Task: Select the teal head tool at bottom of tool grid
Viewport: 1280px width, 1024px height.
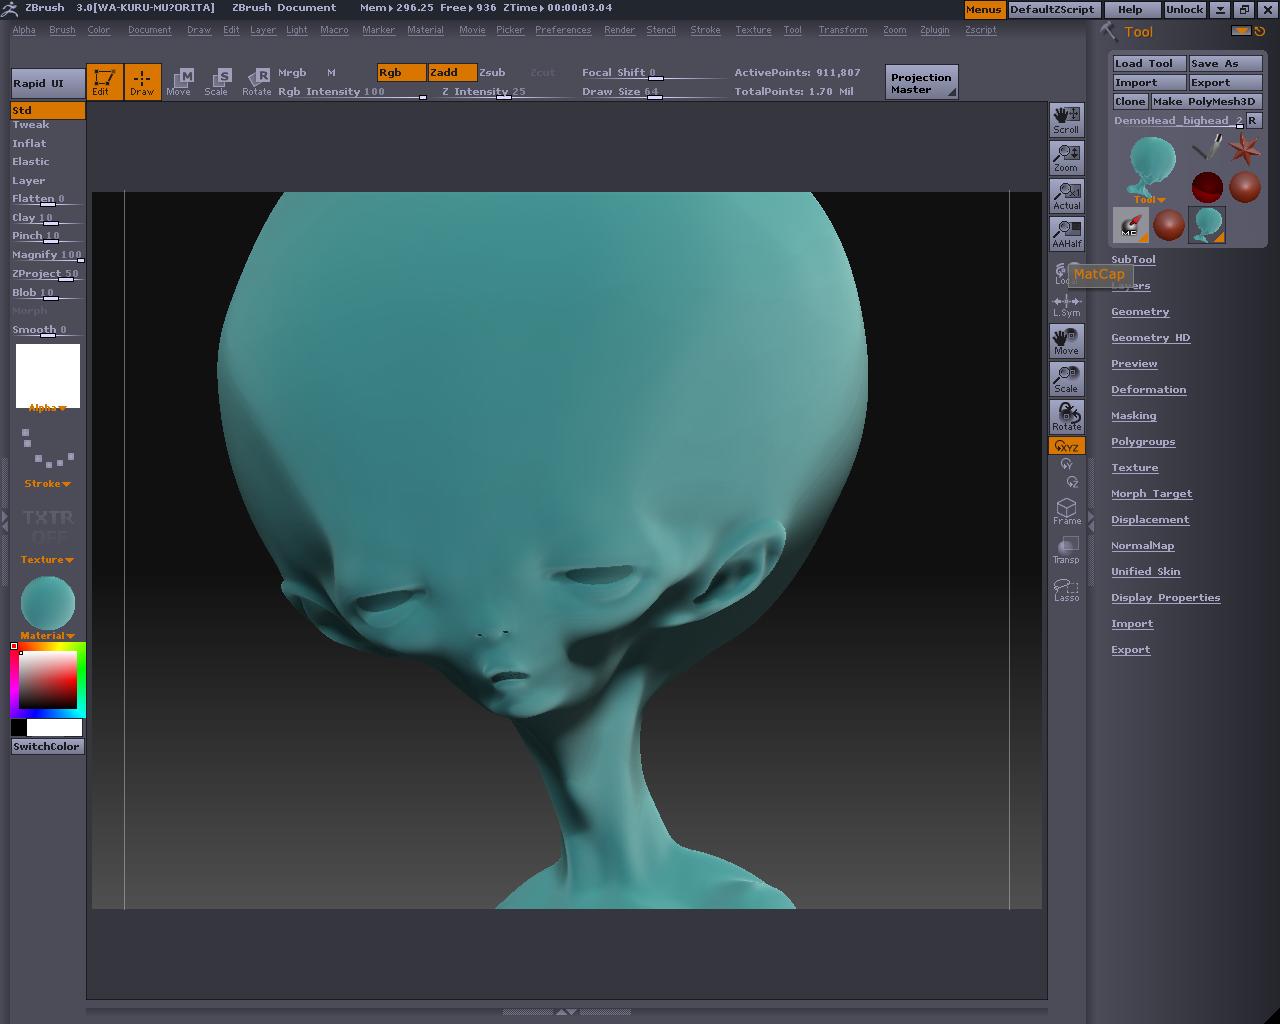Action: 1207,225
